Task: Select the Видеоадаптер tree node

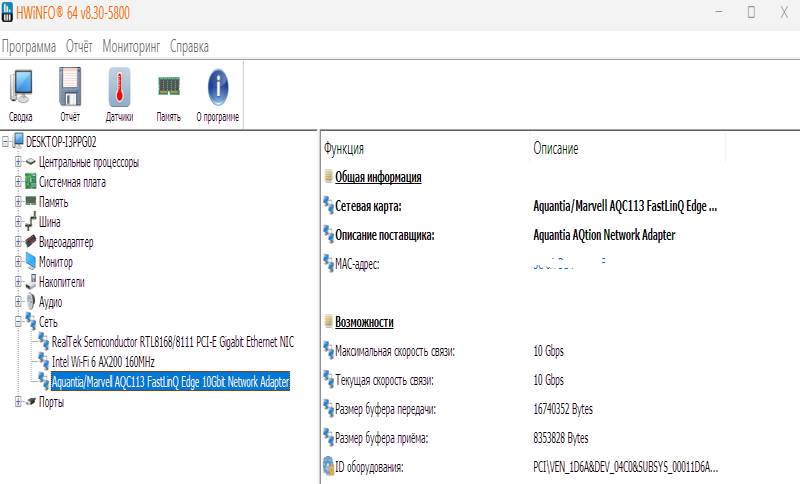Action: 66,242
